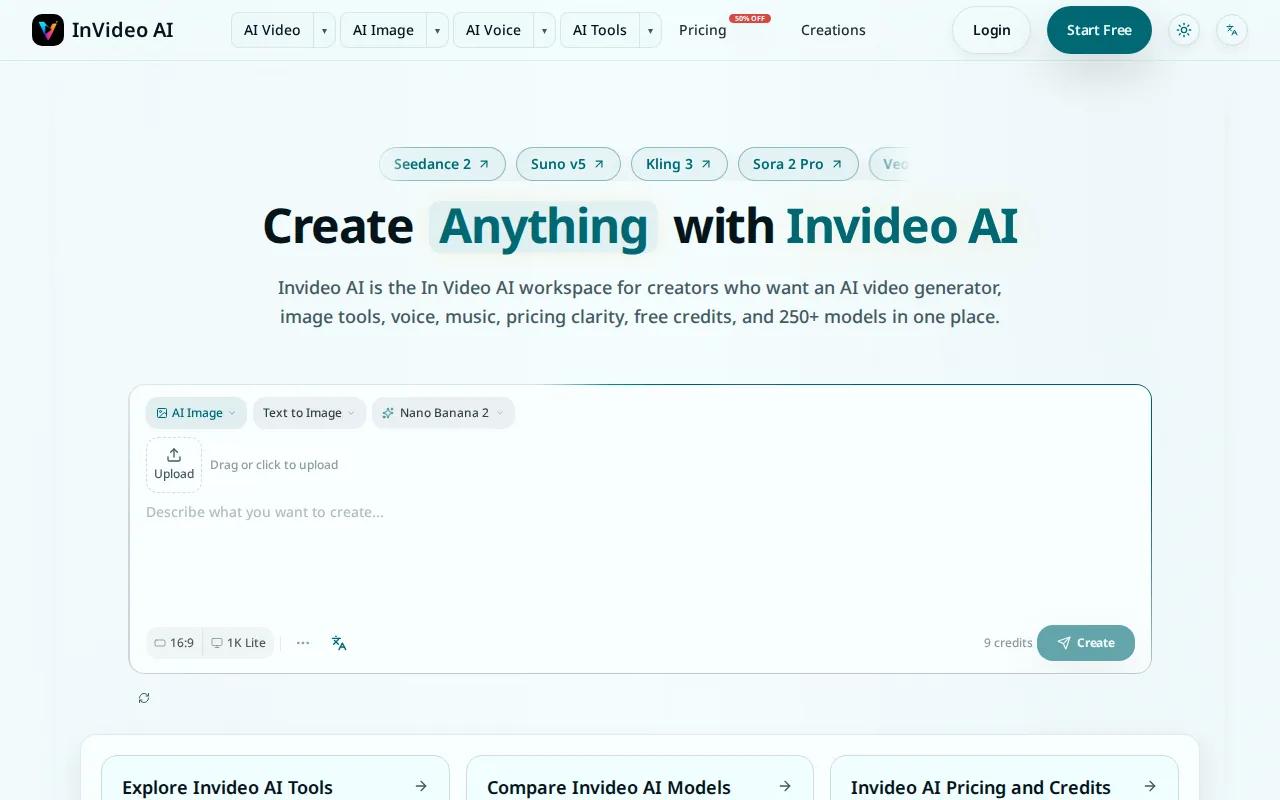Click the arrow on Compare Invideo AI Models

click(x=785, y=786)
